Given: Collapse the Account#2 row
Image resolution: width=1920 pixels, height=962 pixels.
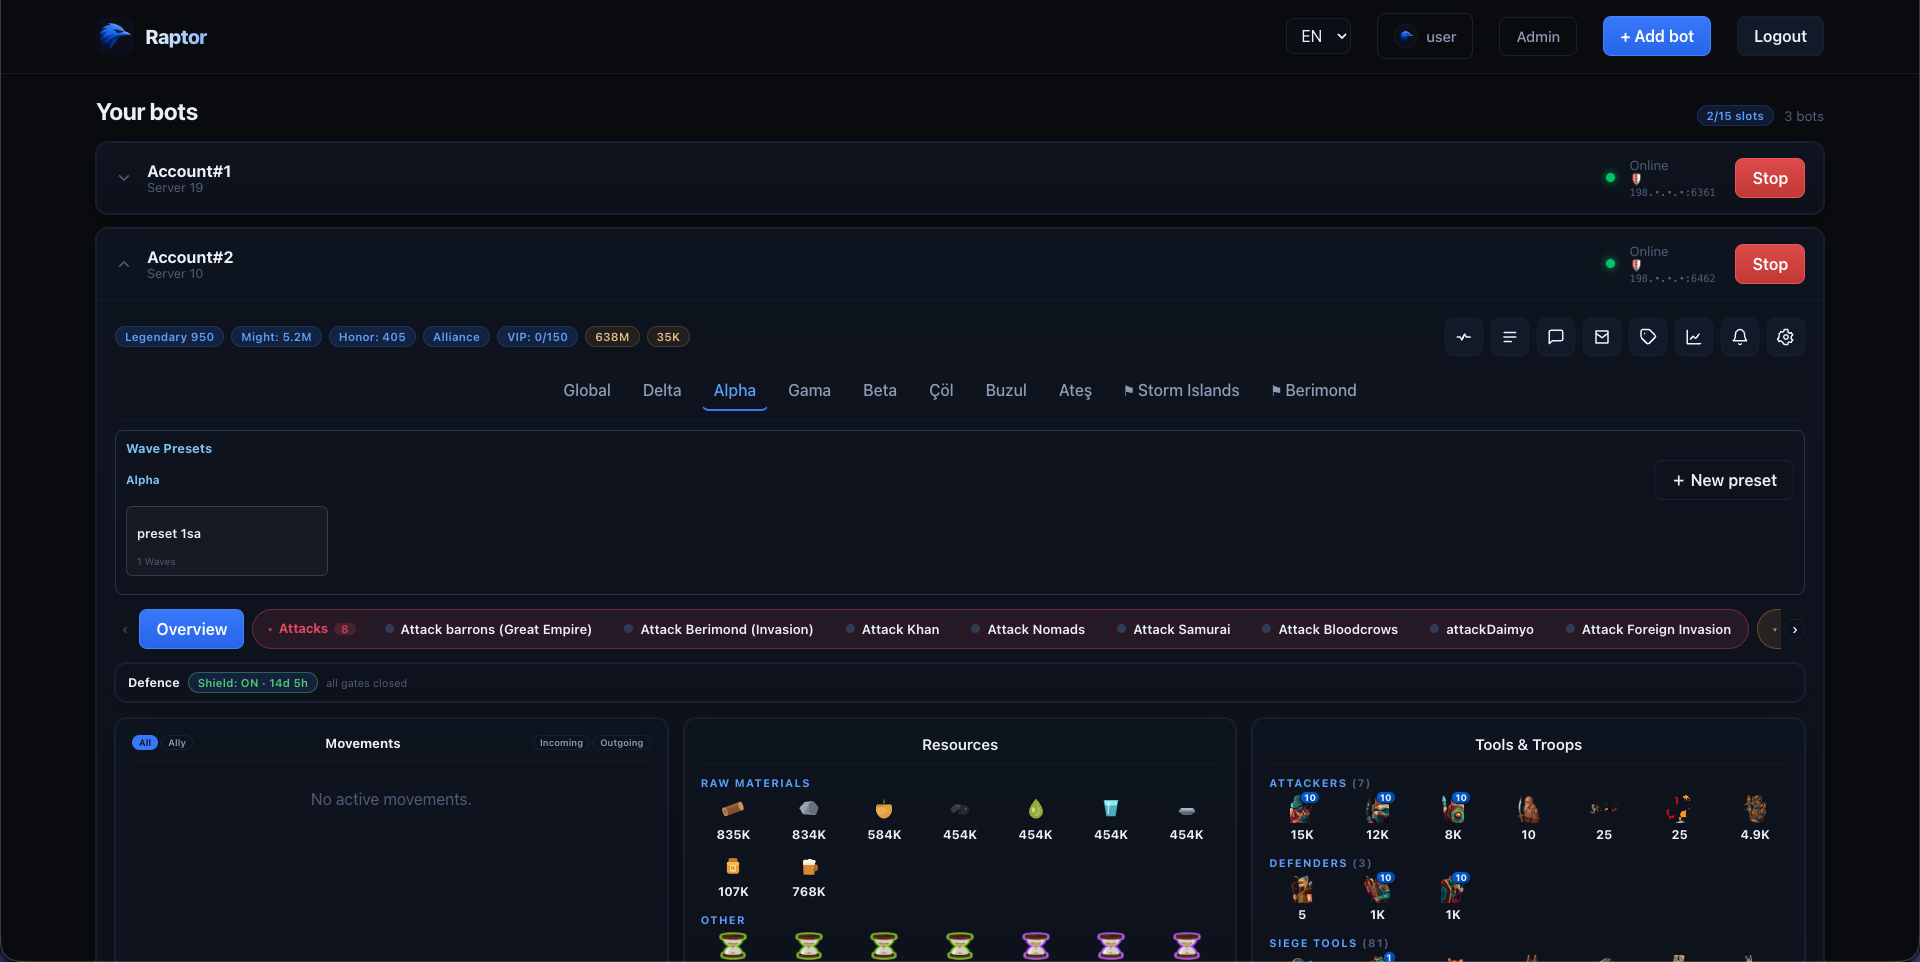Looking at the screenshot, I should point(124,264).
